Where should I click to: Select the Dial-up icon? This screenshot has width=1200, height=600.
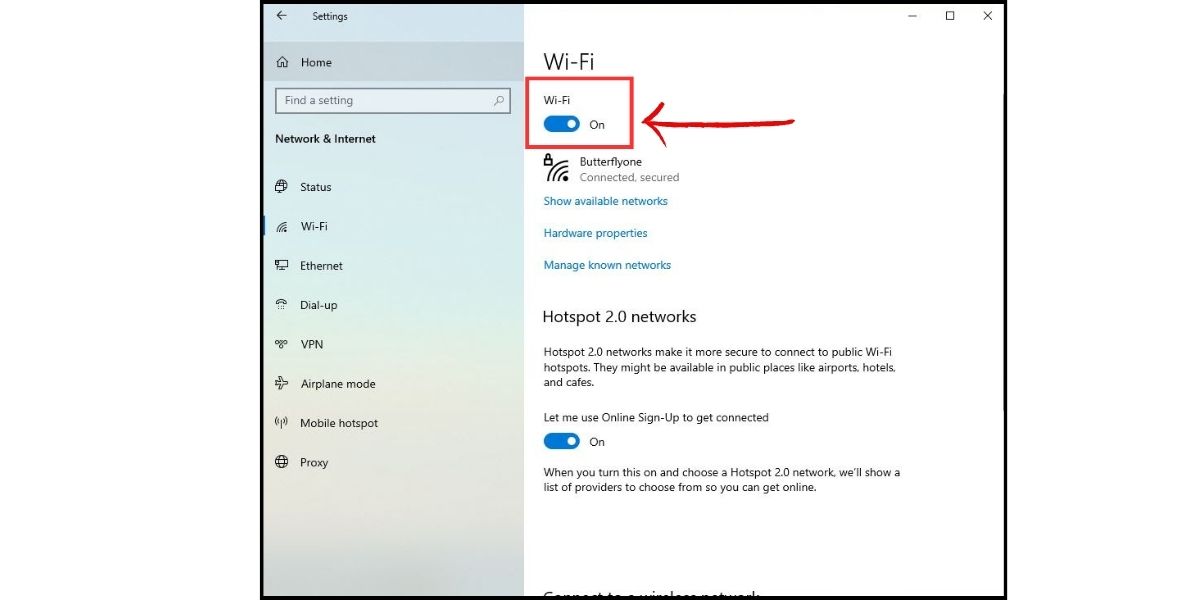pos(281,305)
